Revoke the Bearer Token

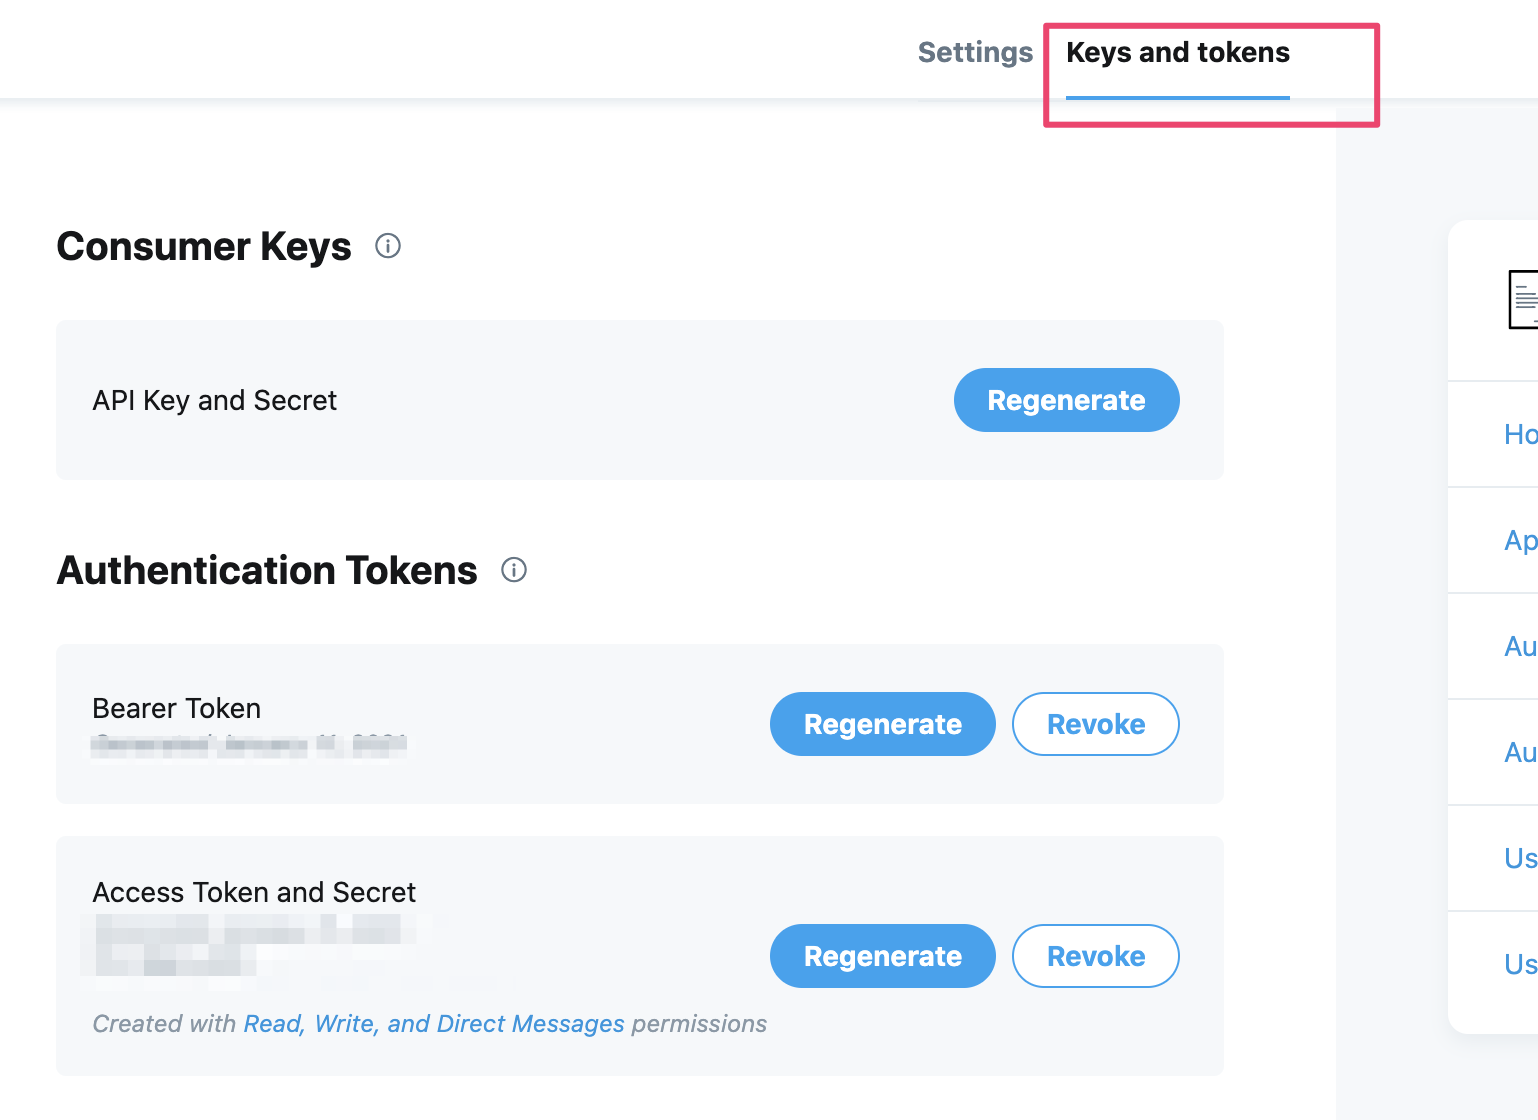1095,724
